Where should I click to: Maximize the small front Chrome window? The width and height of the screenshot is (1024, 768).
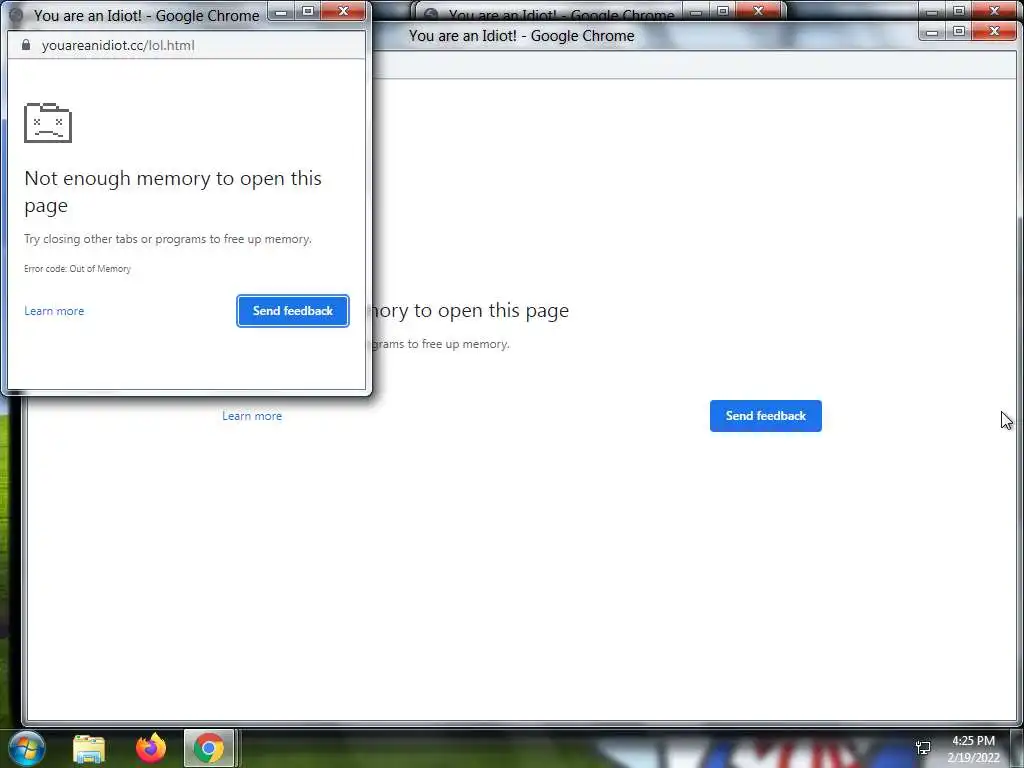click(308, 12)
